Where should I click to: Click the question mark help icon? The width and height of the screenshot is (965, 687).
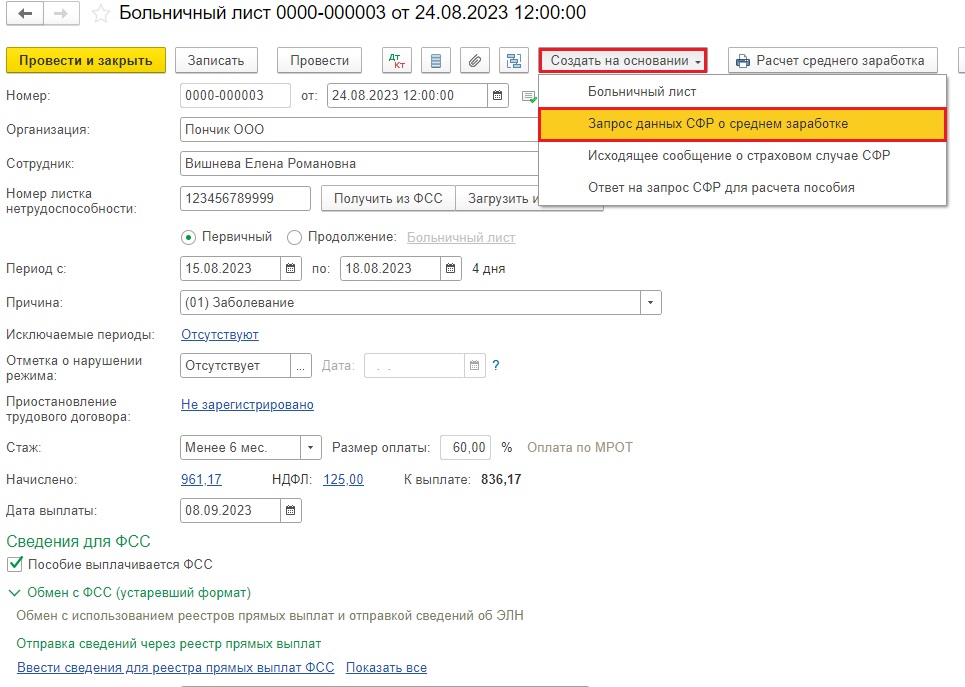pyautogui.click(x=496, y=366)
